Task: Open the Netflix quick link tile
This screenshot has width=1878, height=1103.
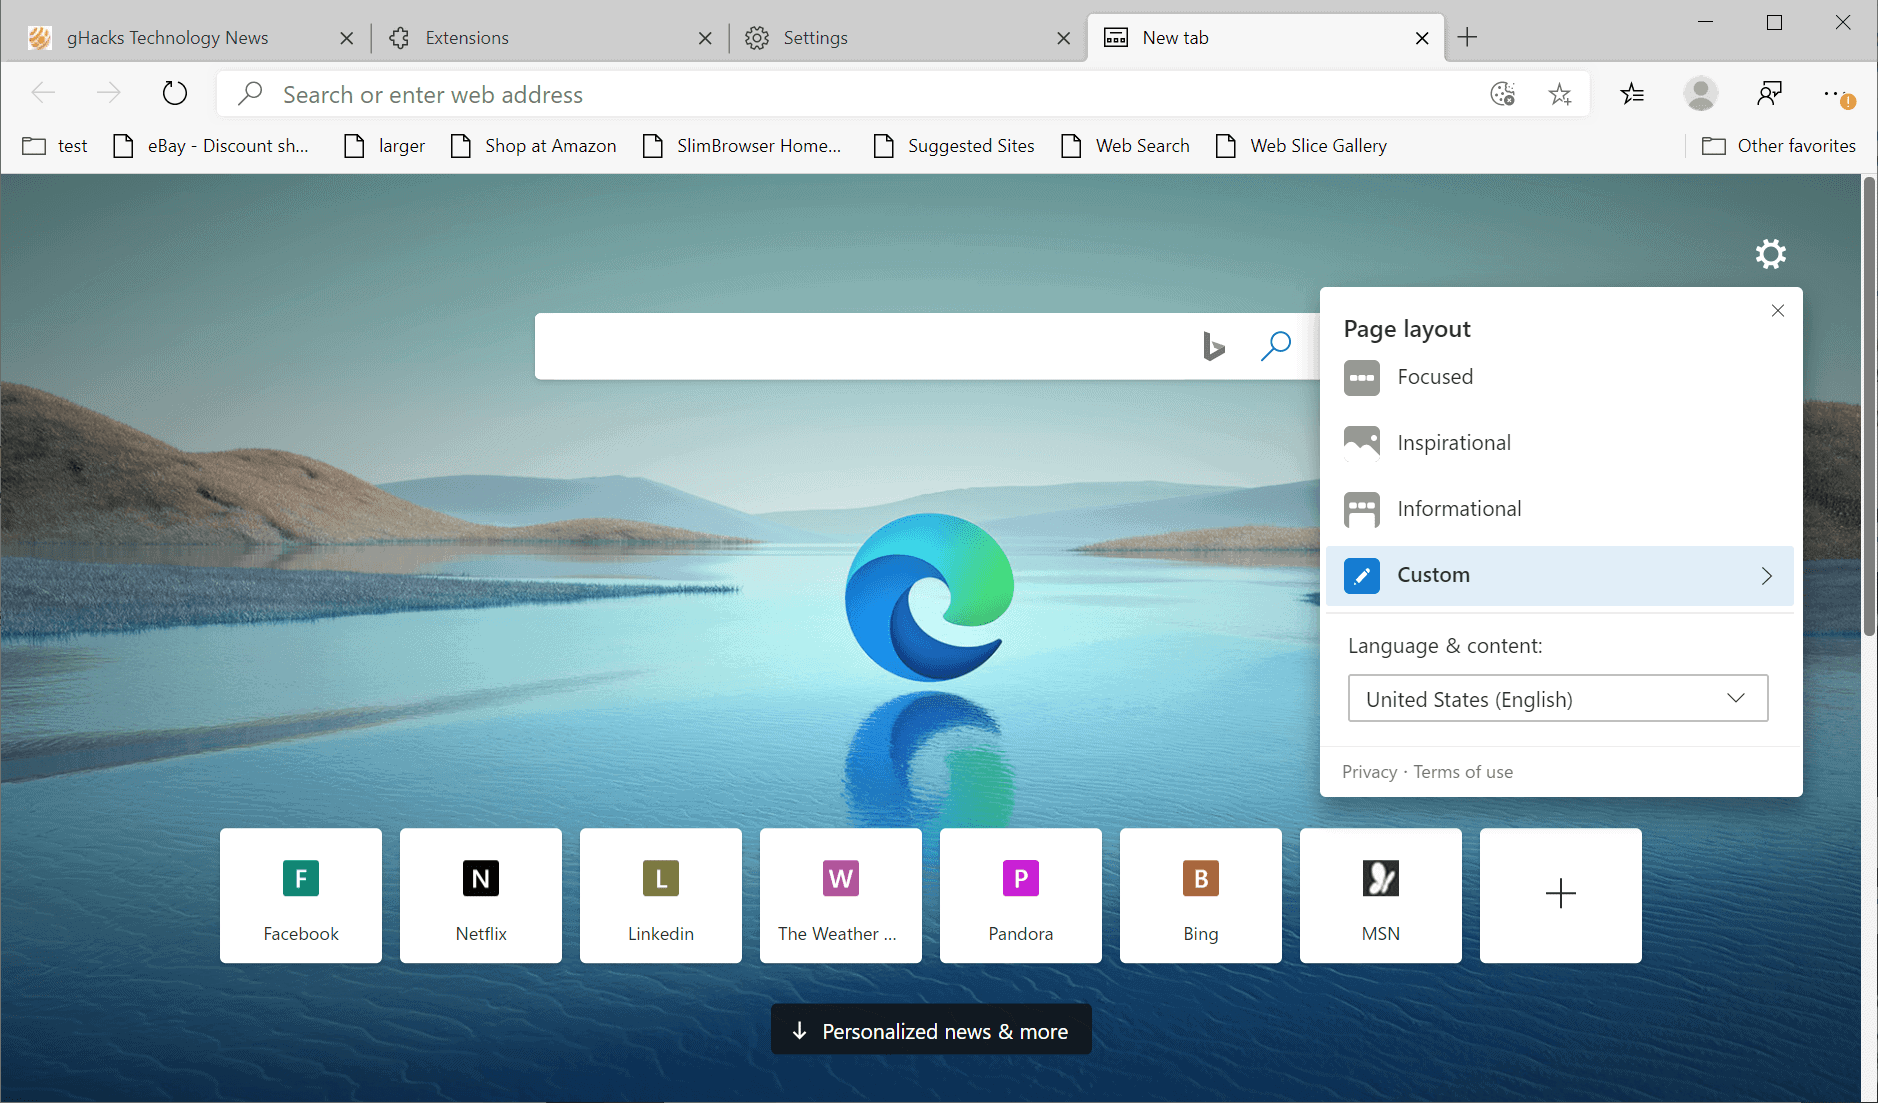Action: coord(481,896)
